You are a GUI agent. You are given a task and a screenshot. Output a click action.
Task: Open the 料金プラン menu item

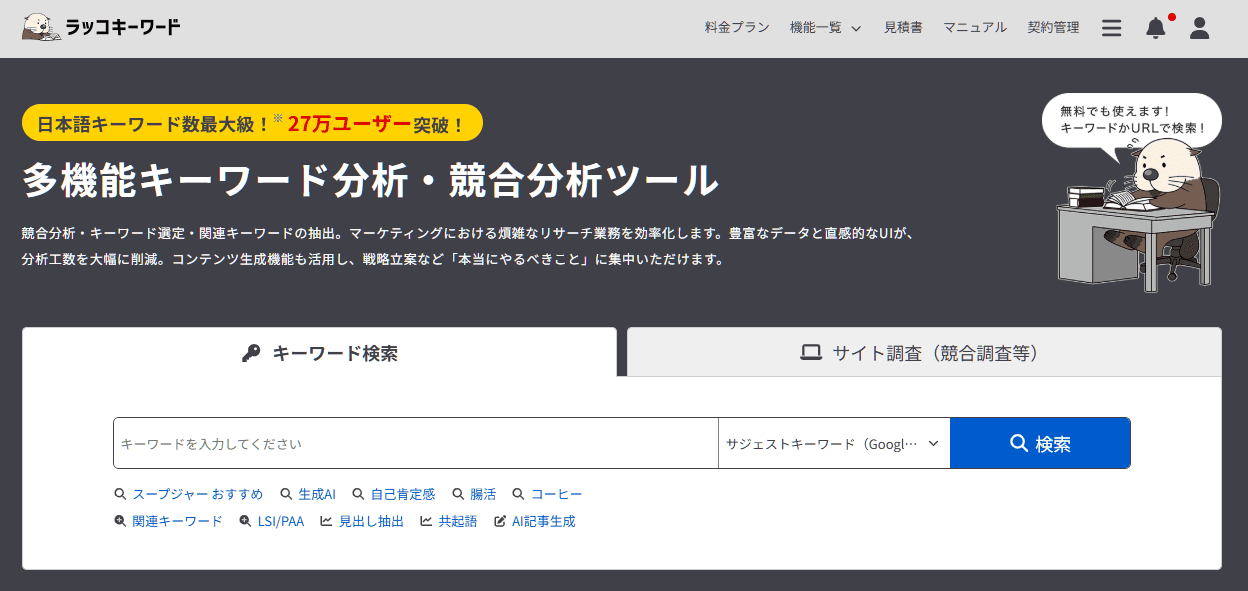click(737, 28)
